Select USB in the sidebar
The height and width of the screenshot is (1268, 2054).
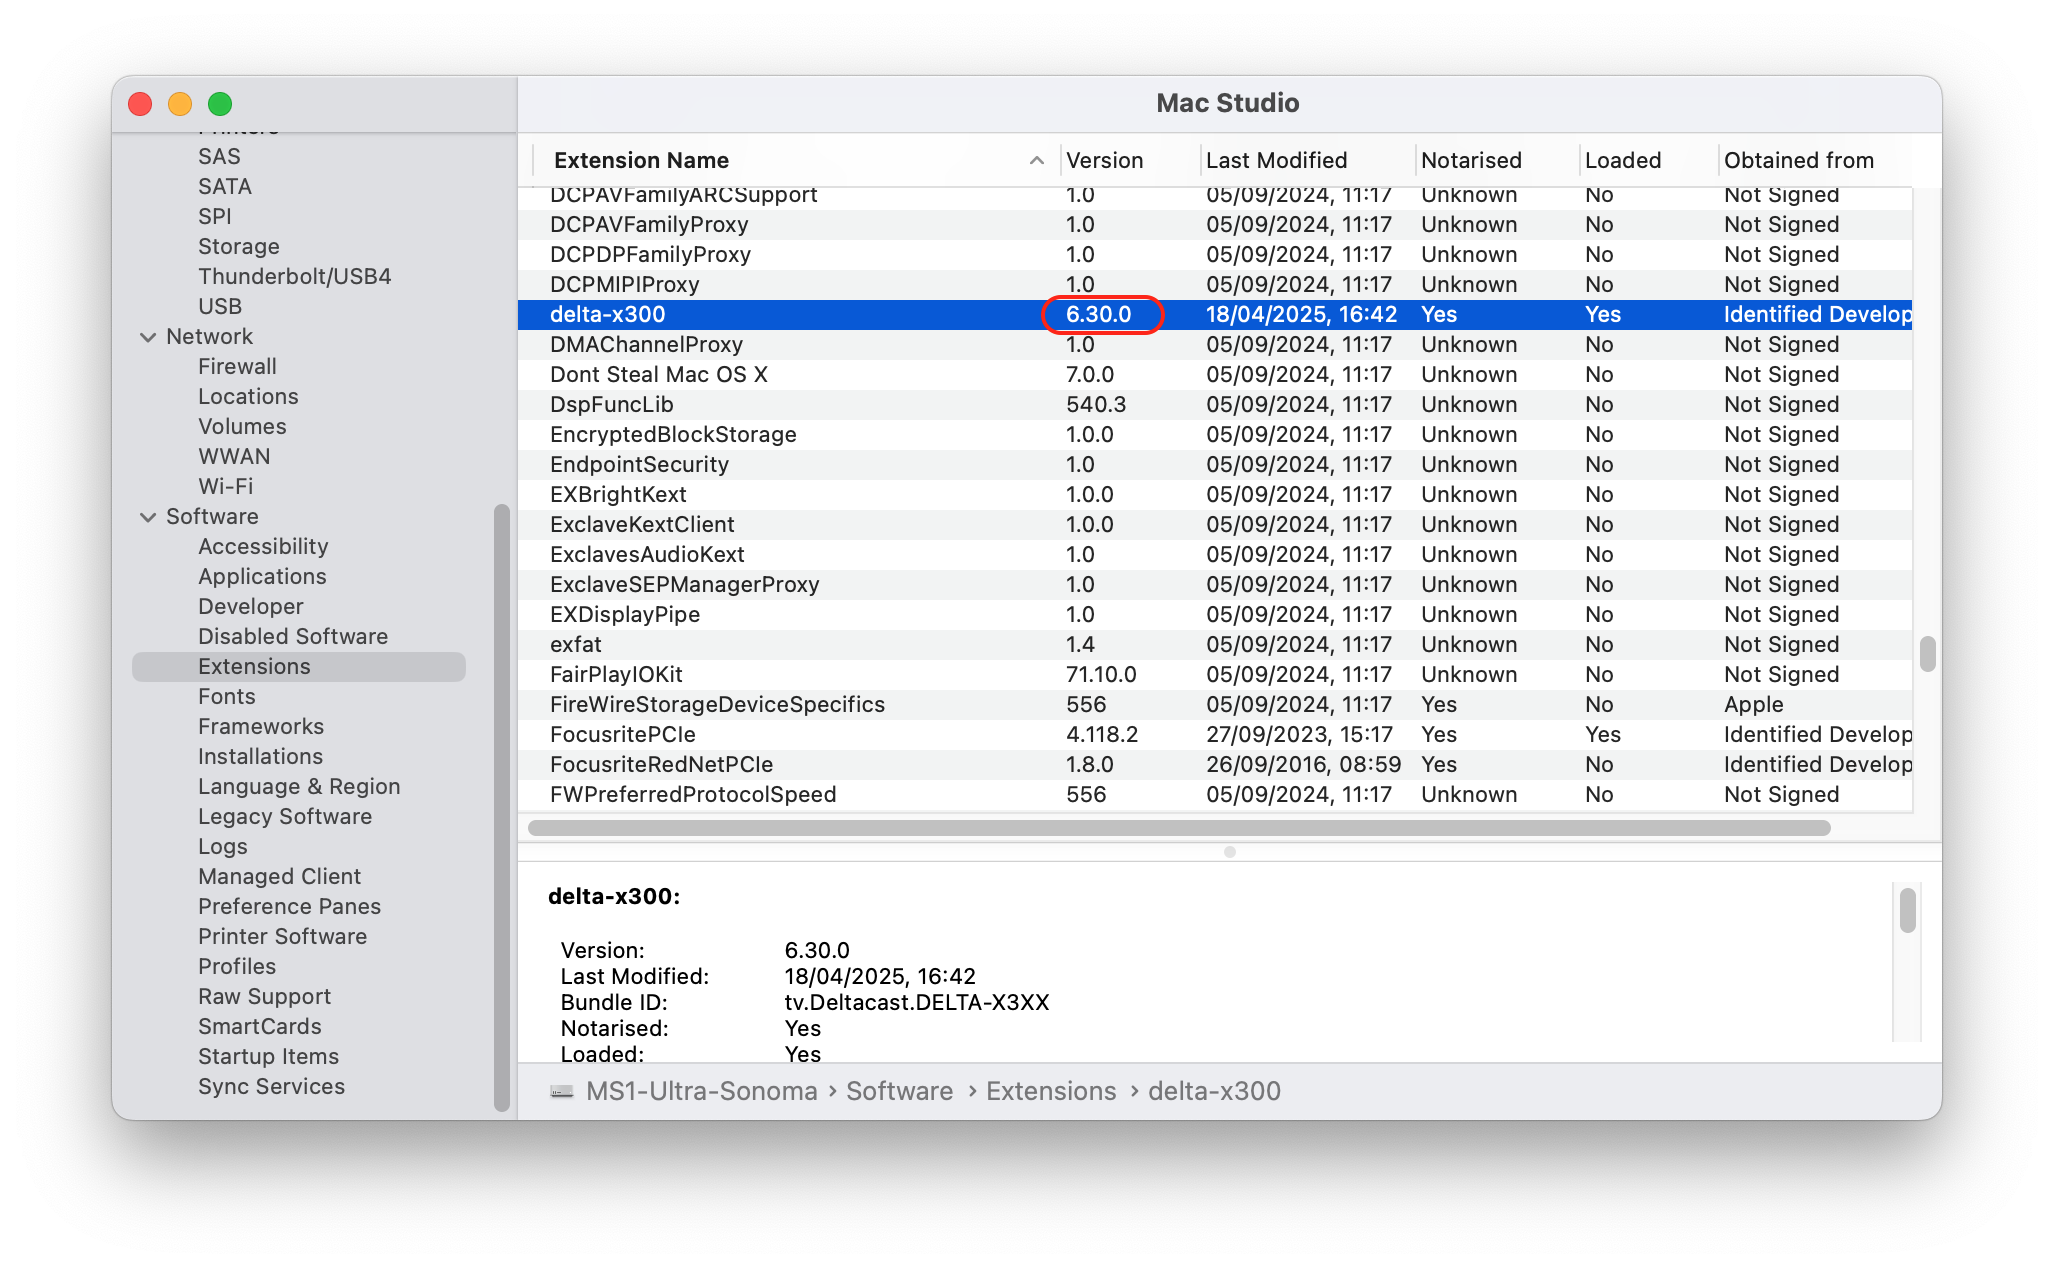[220, 307]
